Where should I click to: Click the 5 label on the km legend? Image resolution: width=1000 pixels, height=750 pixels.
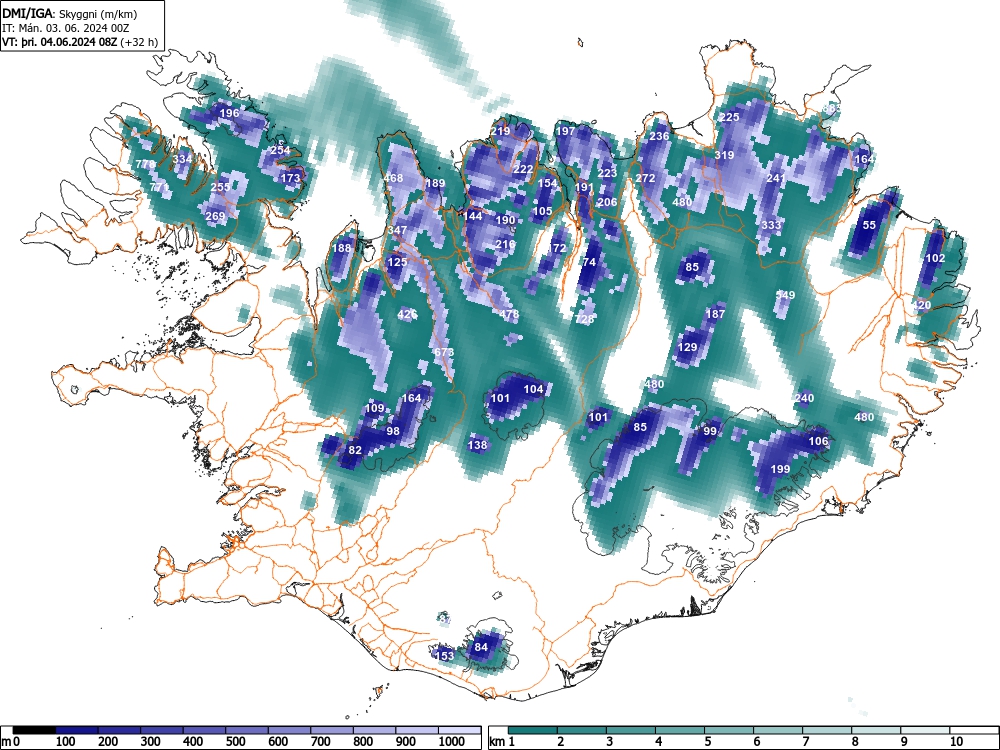coord(707,742)
